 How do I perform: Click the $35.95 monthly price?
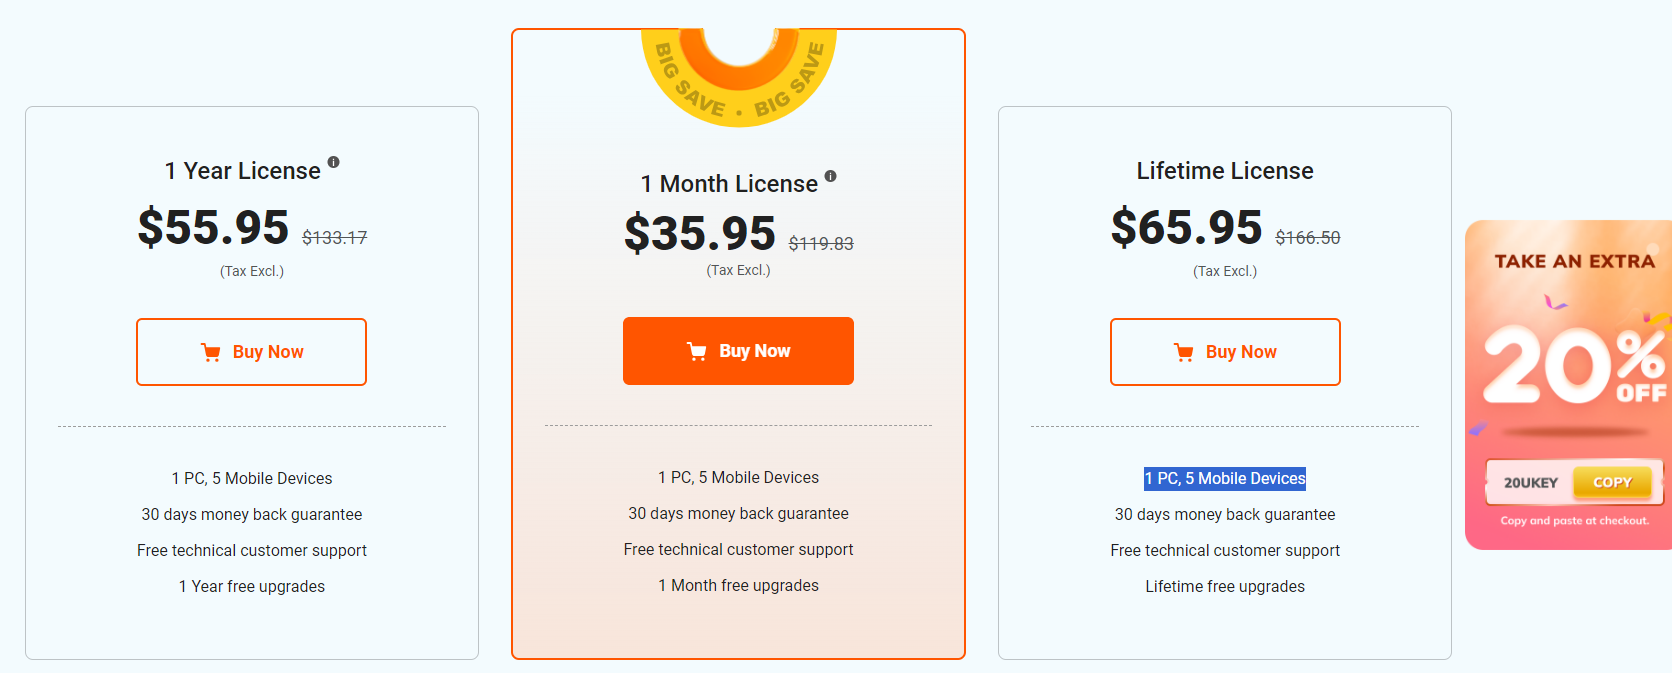click(700, 233)
